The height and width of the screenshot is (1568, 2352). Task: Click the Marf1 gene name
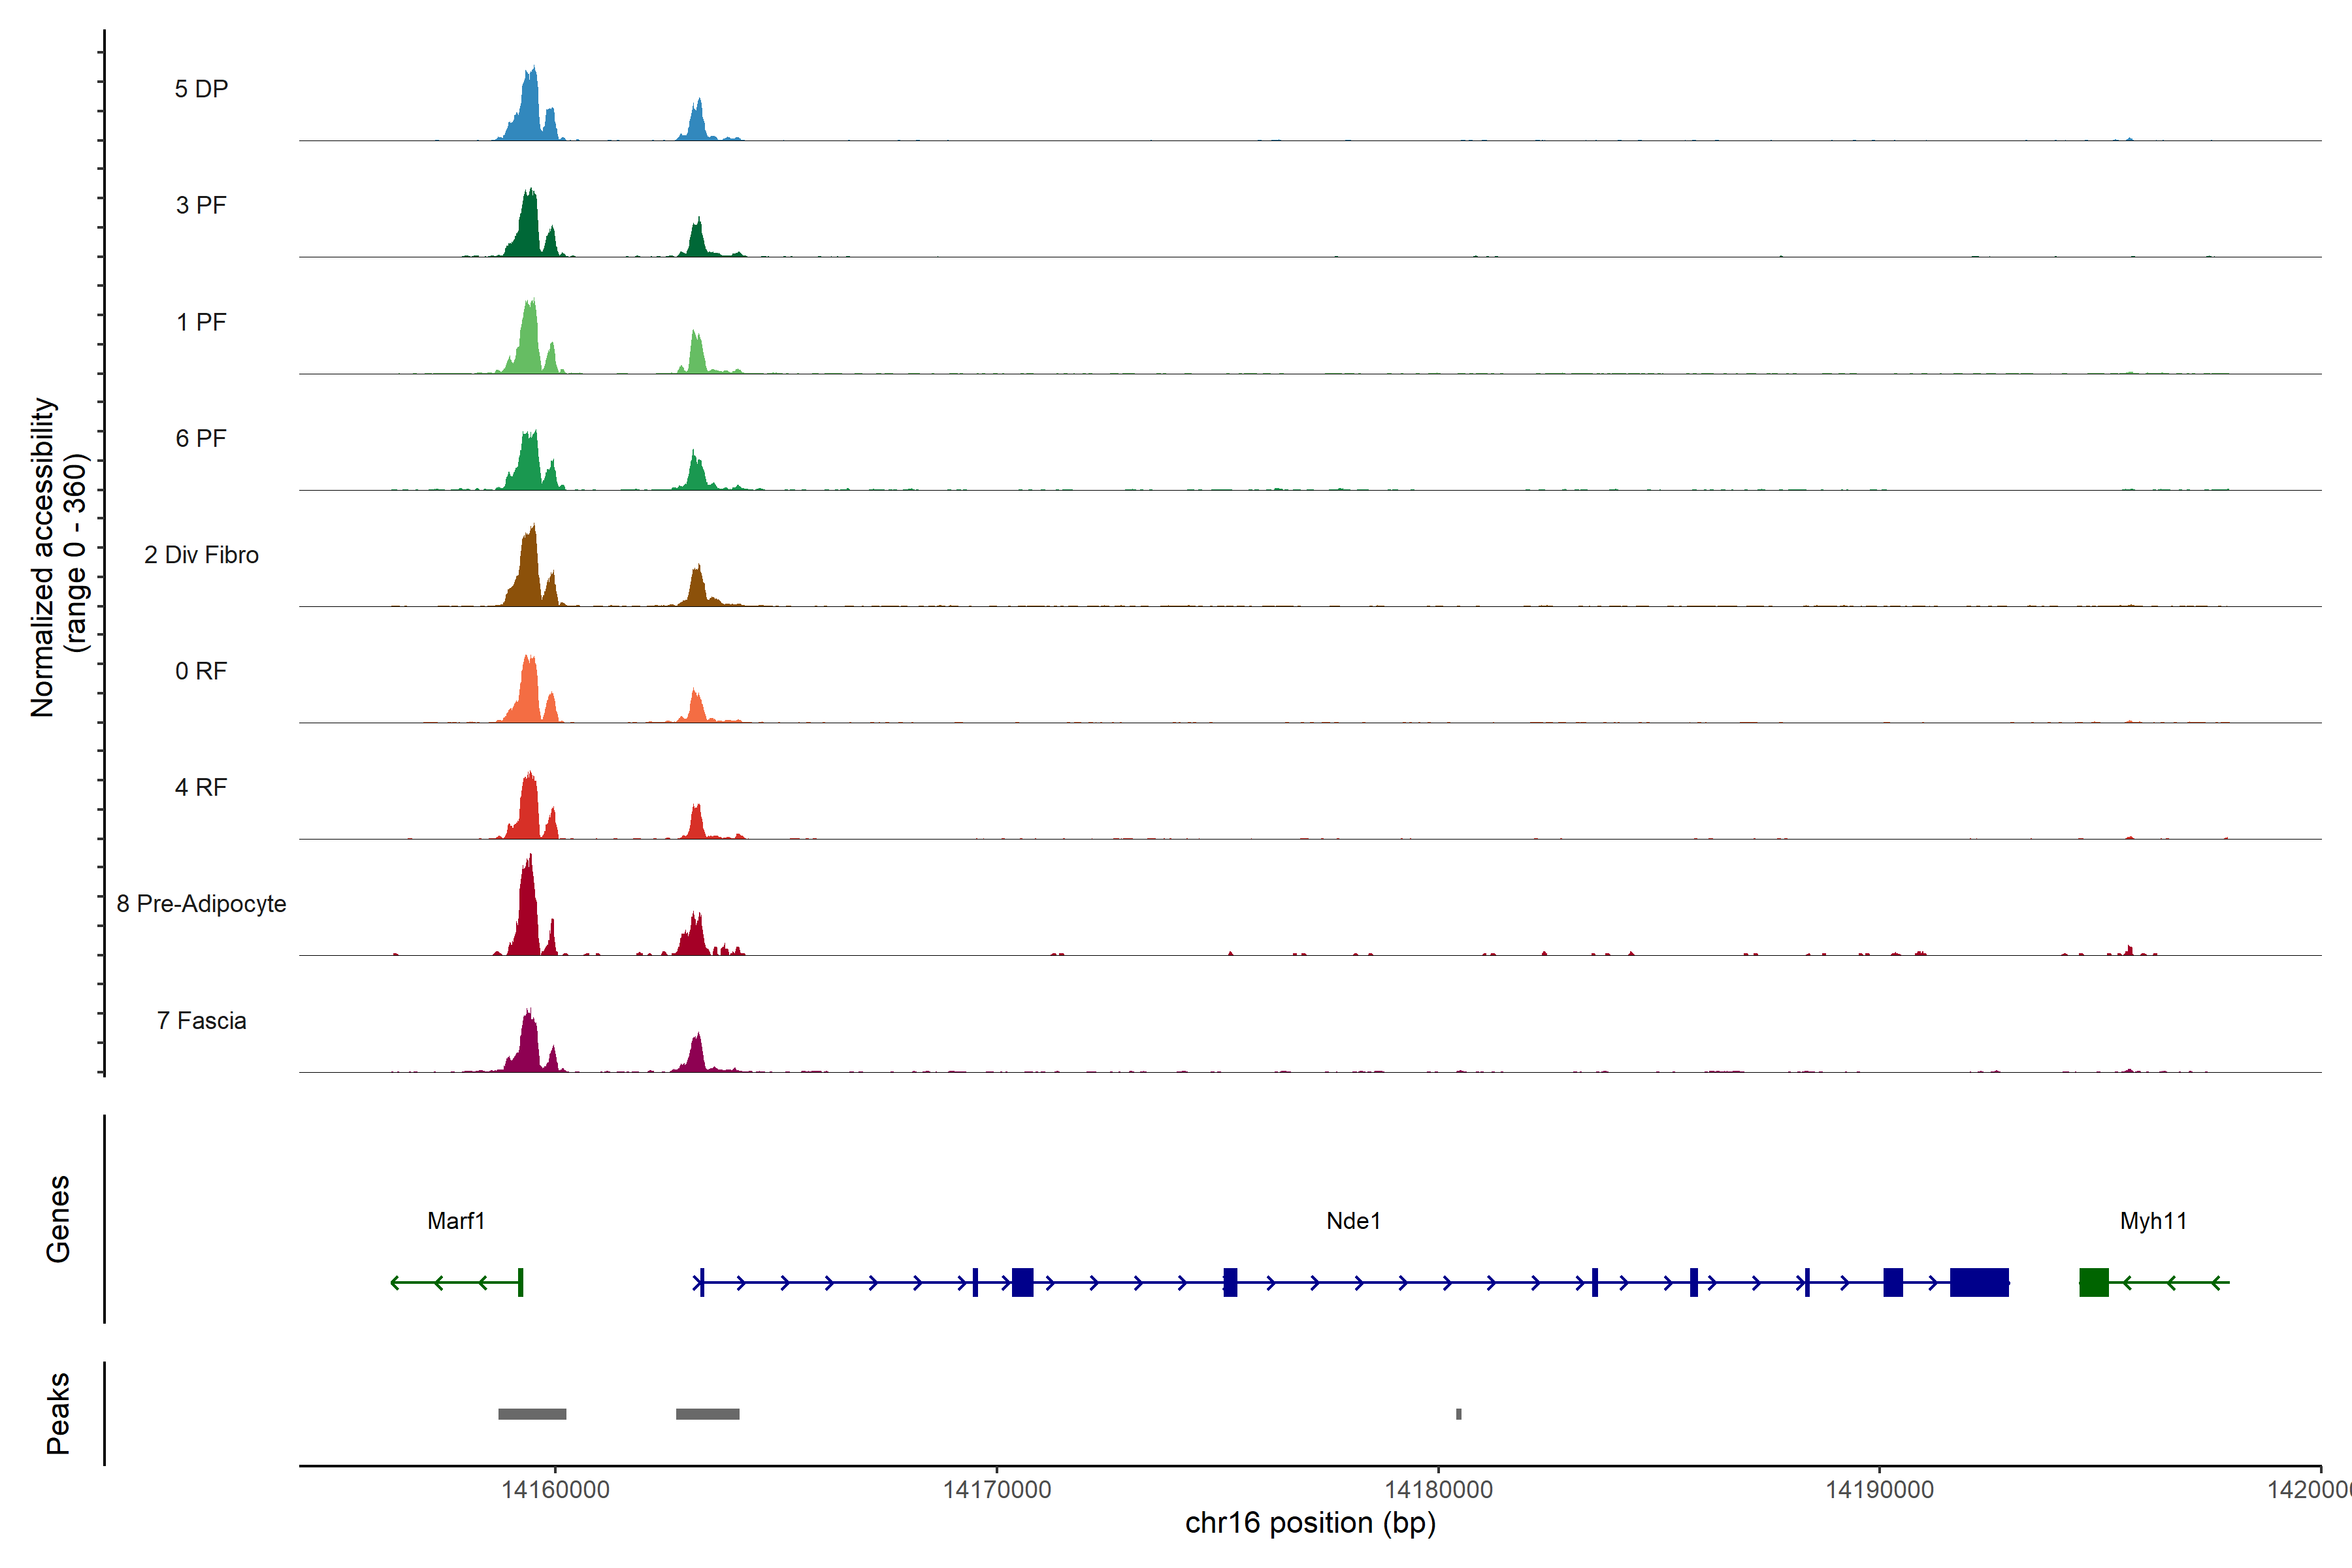pyautogui.click(x=456, y=1221)
